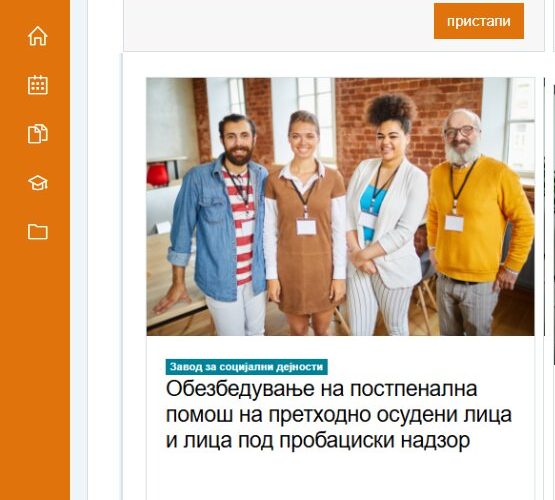Screen dimensions: 555x500
Task: Select the graduation cap courses icon
Action: point(38,183)
